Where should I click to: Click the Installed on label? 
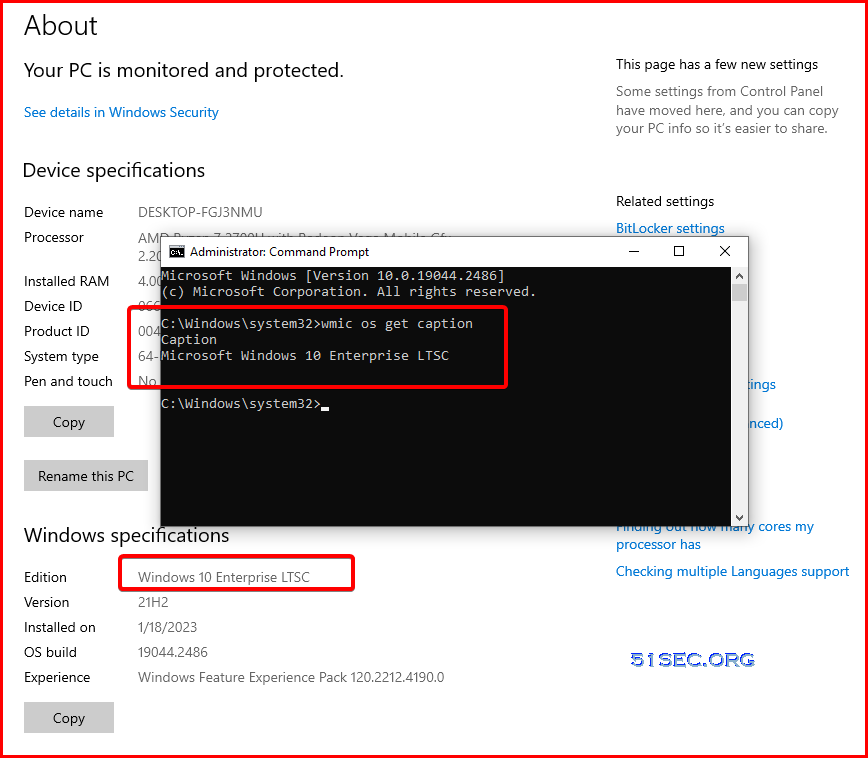coord(59,627)
